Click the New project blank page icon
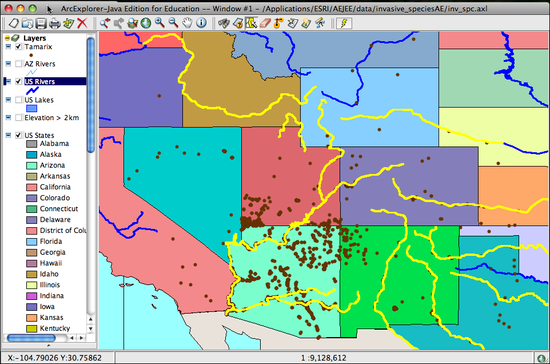The width and height of the screenshot is (550, 364). [x=14, y=23]
